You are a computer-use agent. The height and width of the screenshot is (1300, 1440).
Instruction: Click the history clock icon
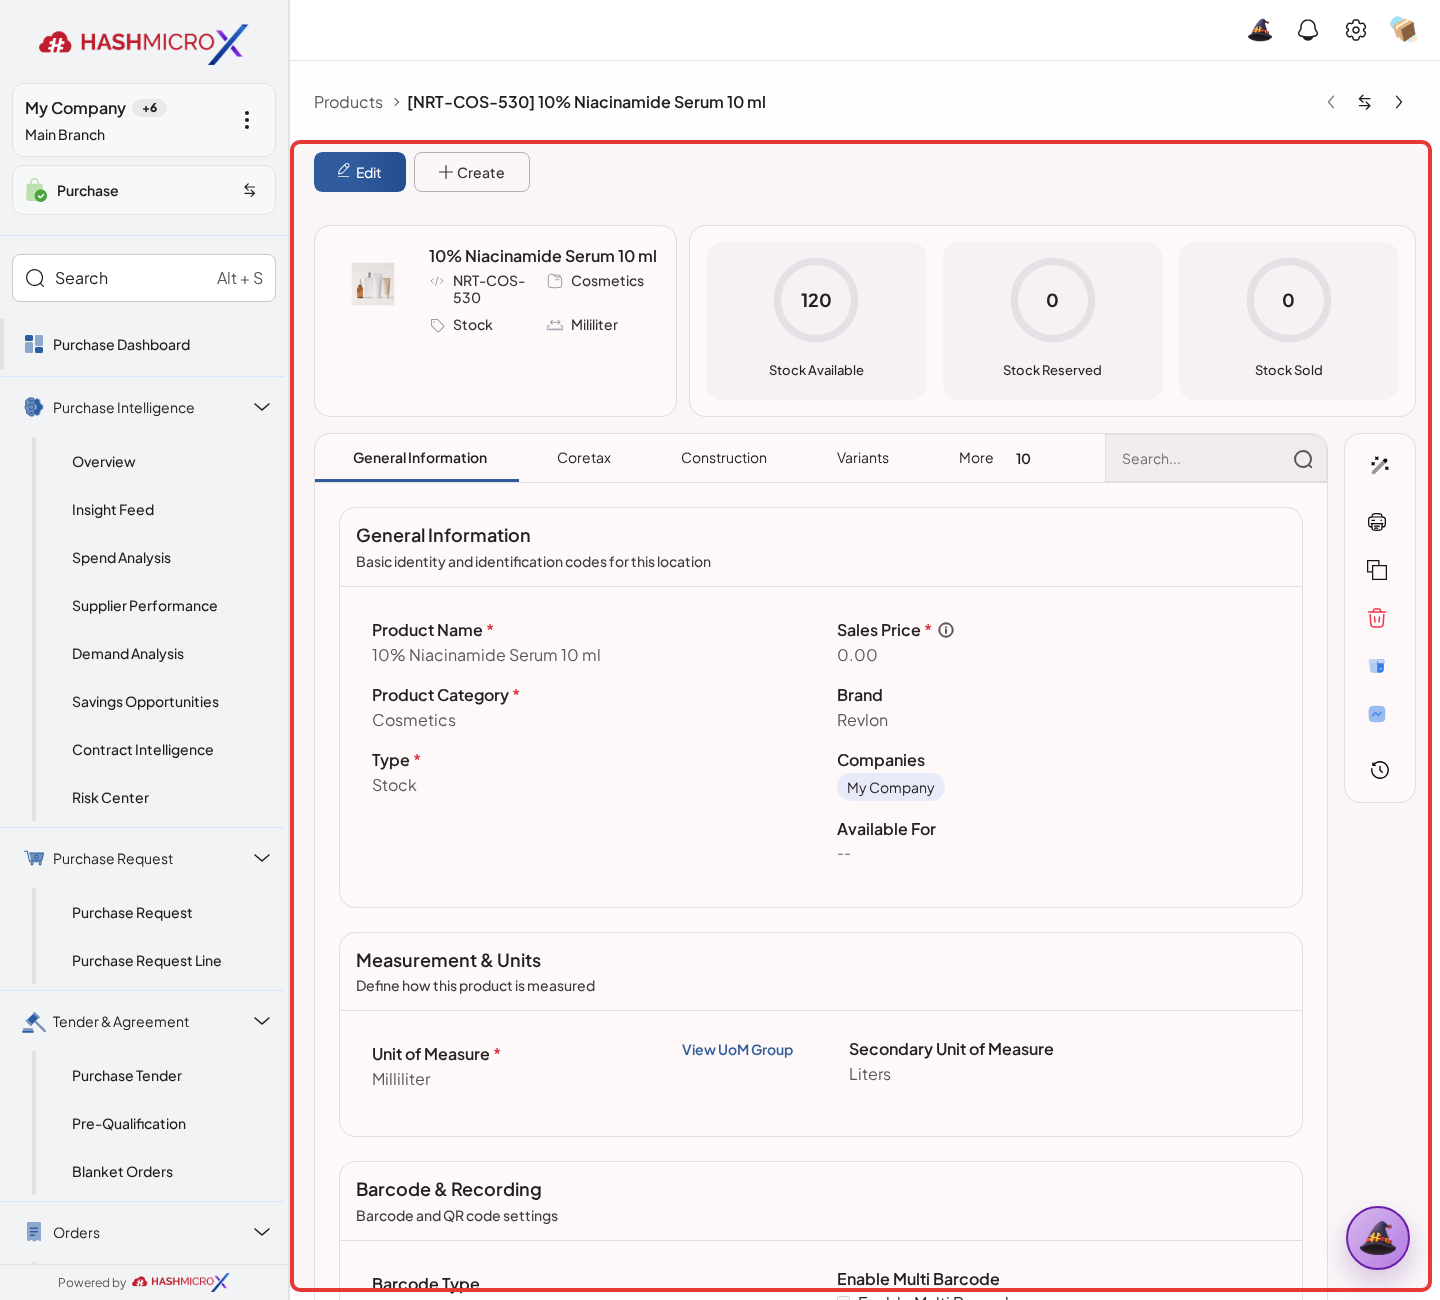tap(1380, 770)
